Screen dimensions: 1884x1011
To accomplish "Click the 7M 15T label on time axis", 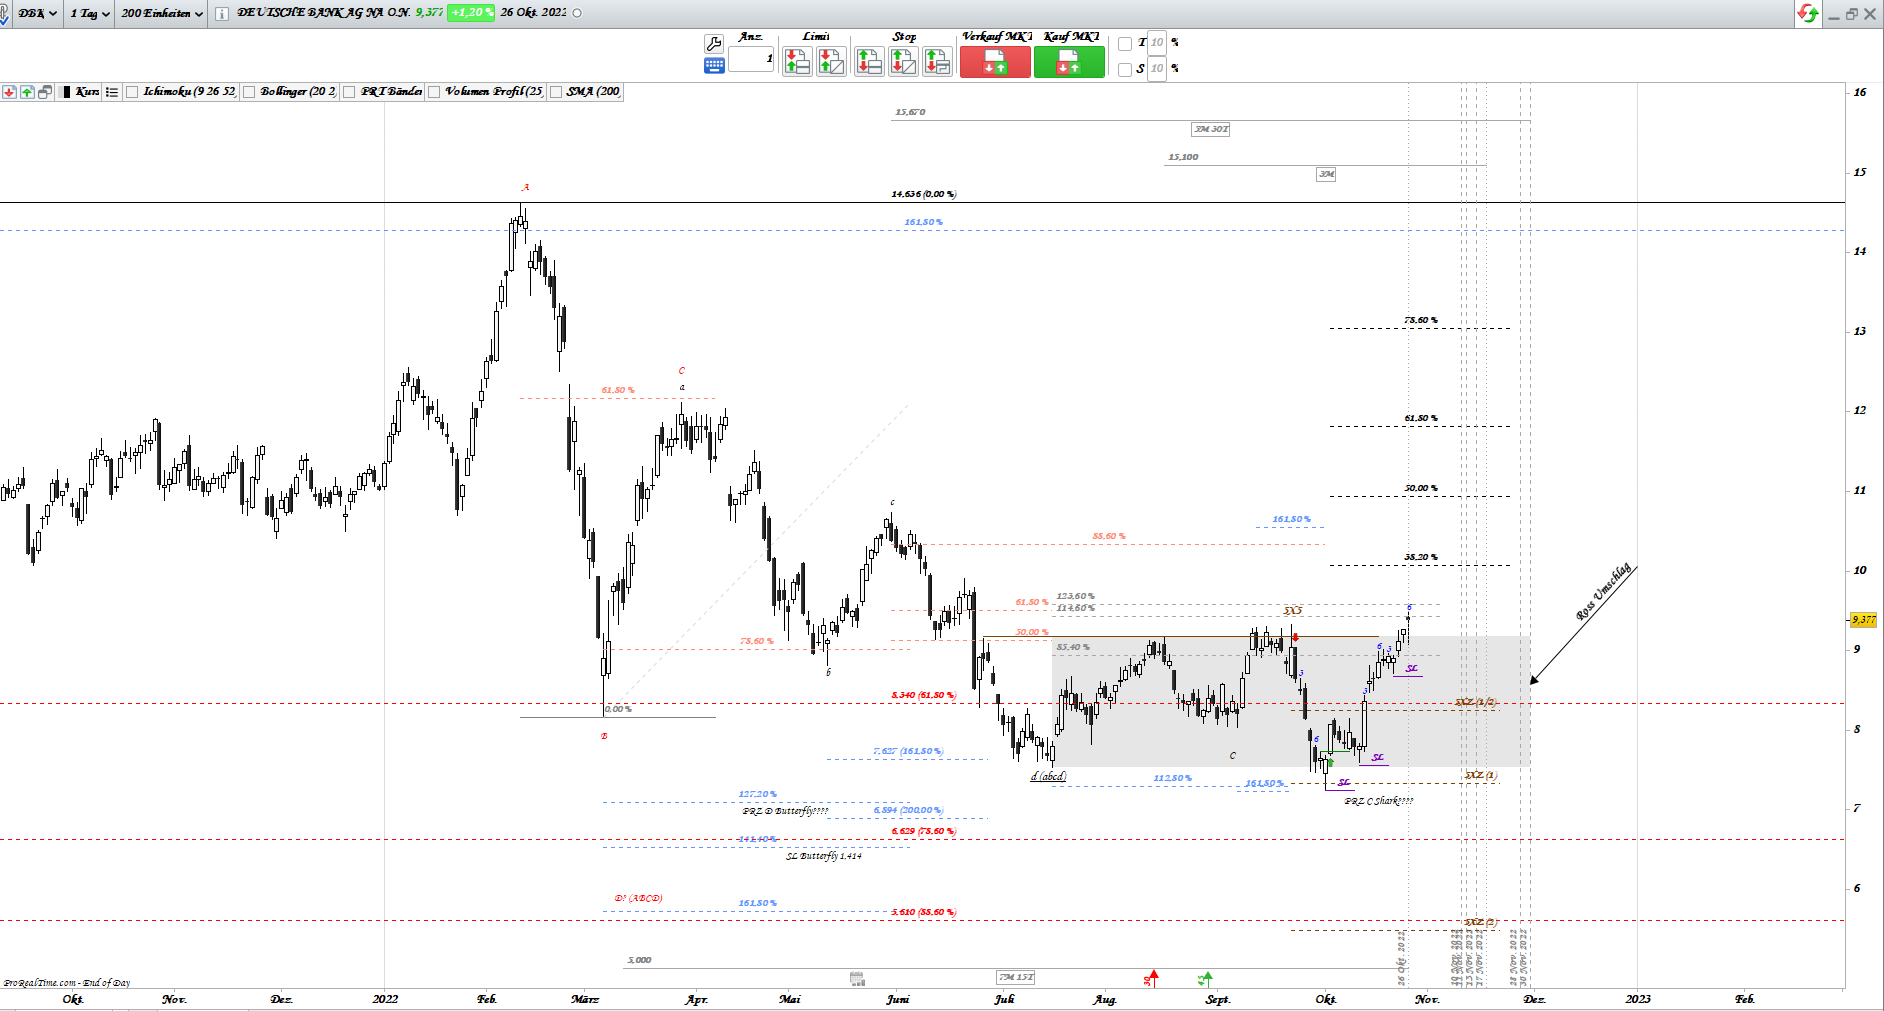I will click(x=1016, y=977).
